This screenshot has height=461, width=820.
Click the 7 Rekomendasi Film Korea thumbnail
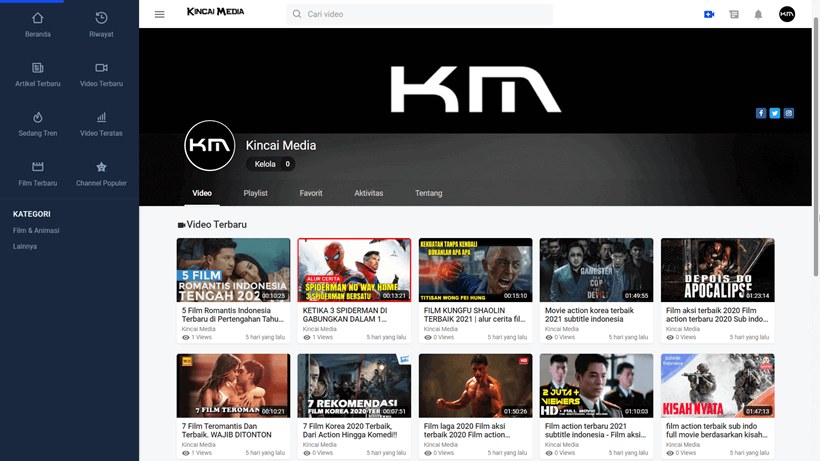(354, 386)
